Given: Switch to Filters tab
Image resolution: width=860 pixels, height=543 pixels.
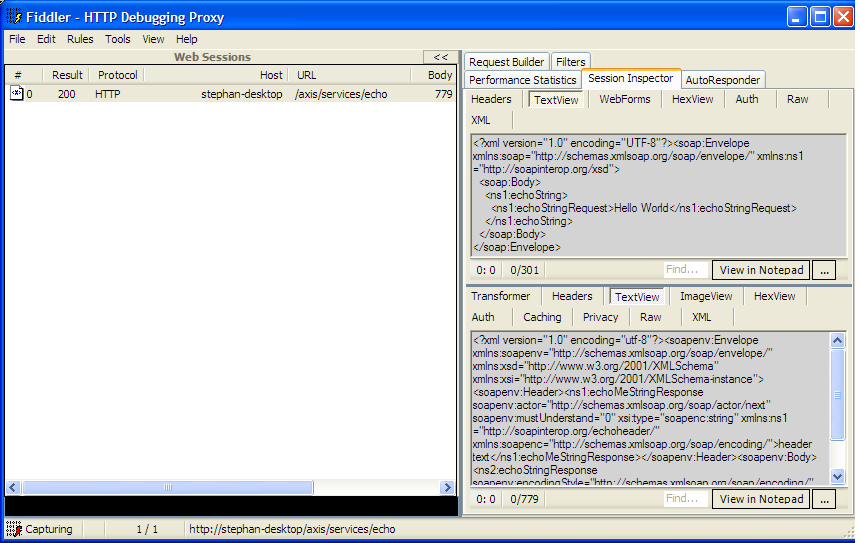Looking at the screenshot, I should pos(570,62).
